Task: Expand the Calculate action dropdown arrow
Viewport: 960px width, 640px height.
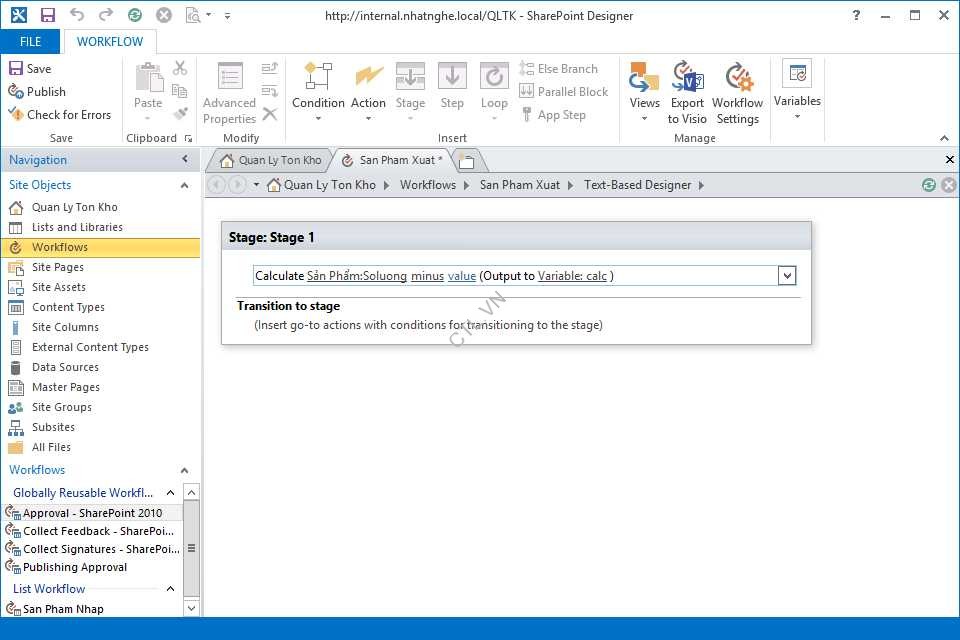Action: click(x=787, y=276)
